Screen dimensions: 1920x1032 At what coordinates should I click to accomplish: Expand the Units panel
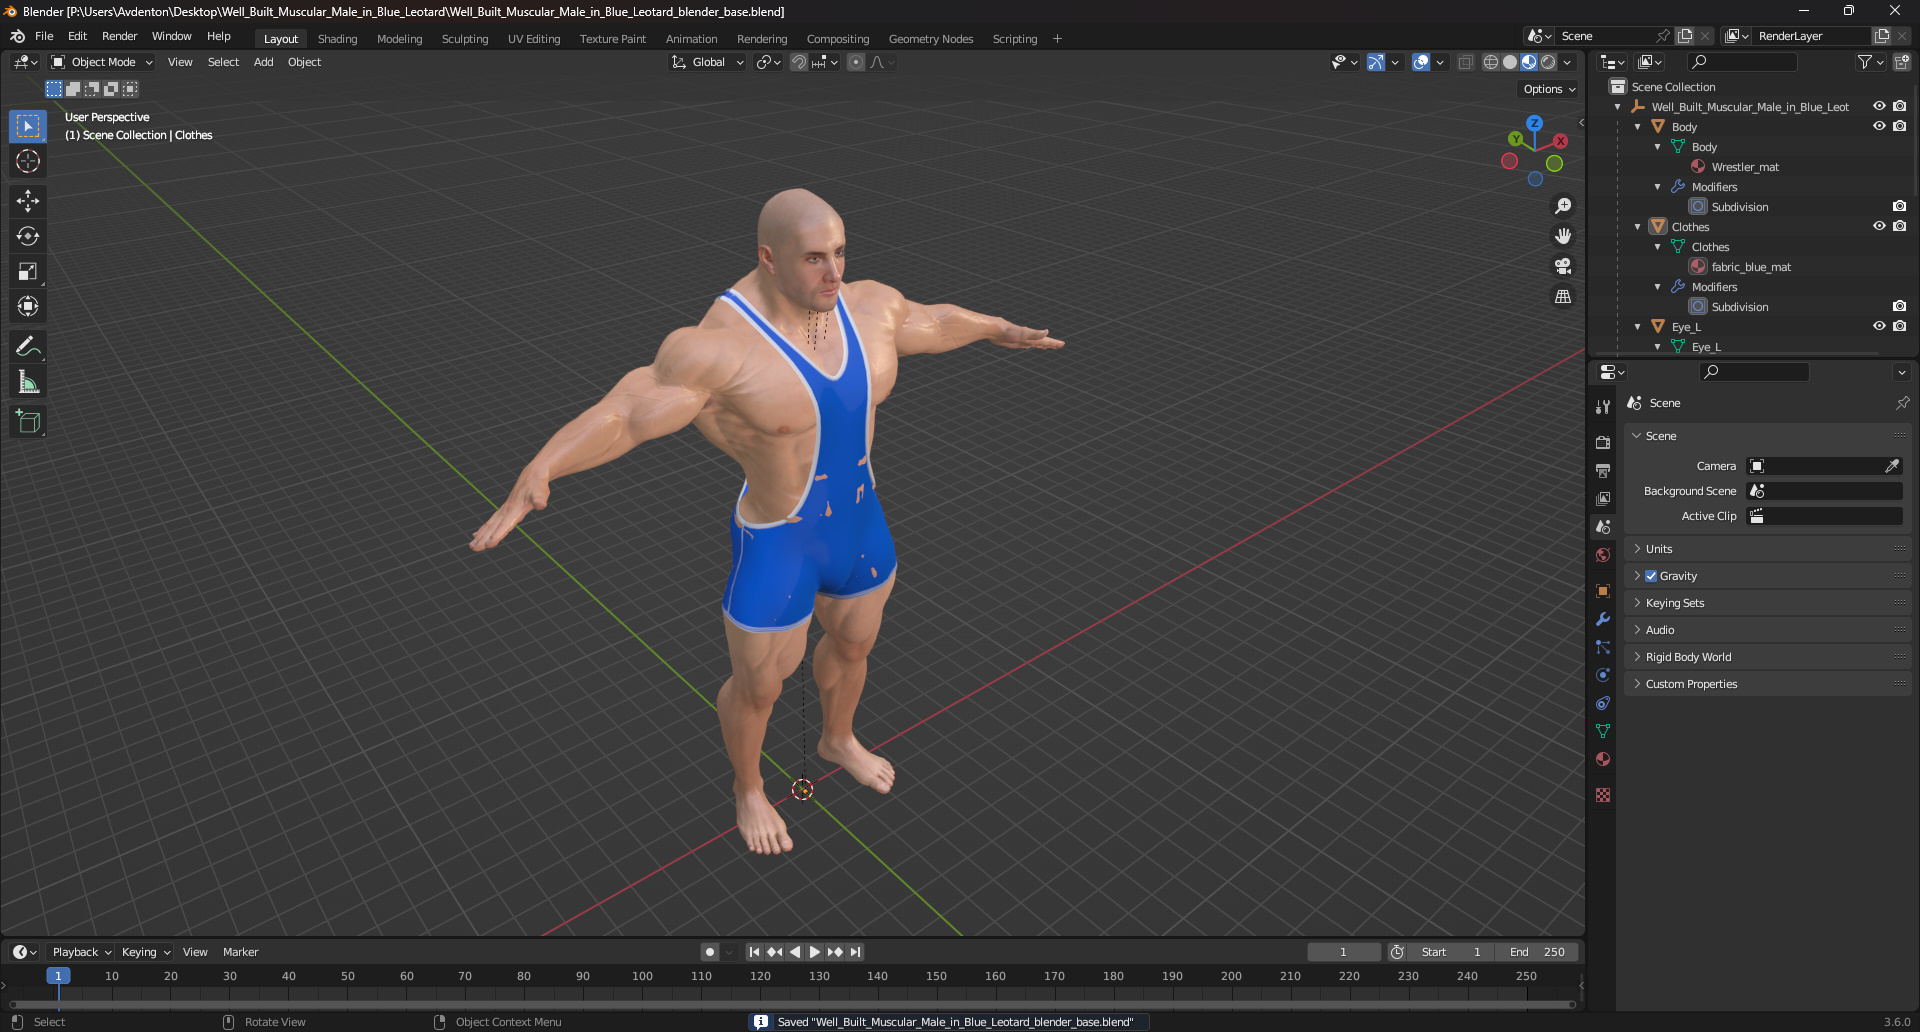coord(1767,549)
